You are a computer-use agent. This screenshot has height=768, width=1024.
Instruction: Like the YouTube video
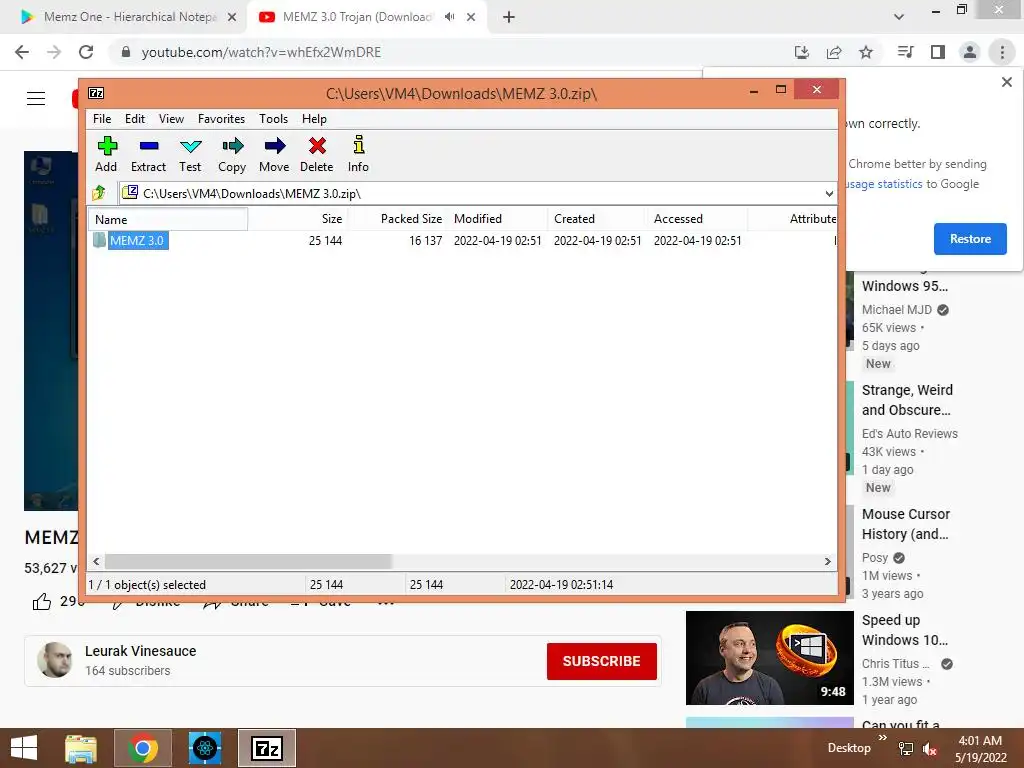click(42, 601)
